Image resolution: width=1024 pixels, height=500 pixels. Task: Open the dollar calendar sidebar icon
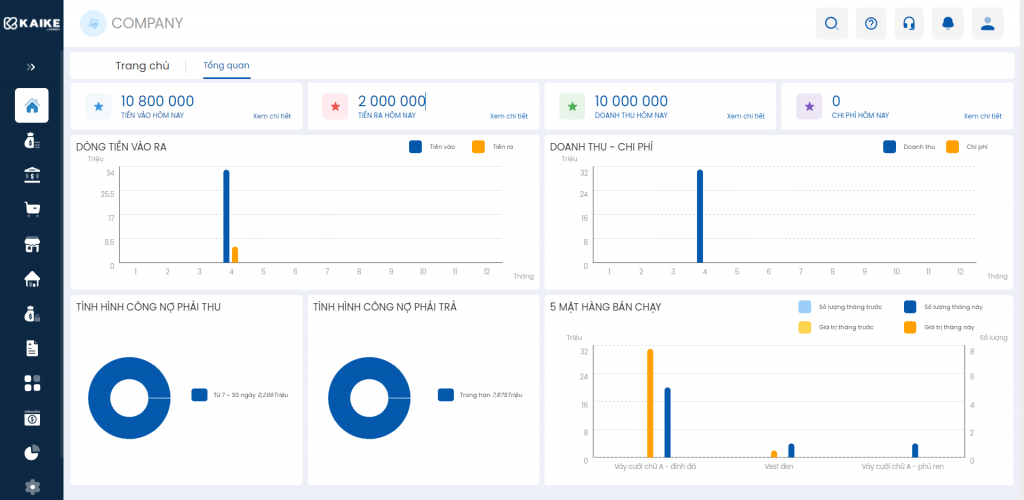coord(31,418)
